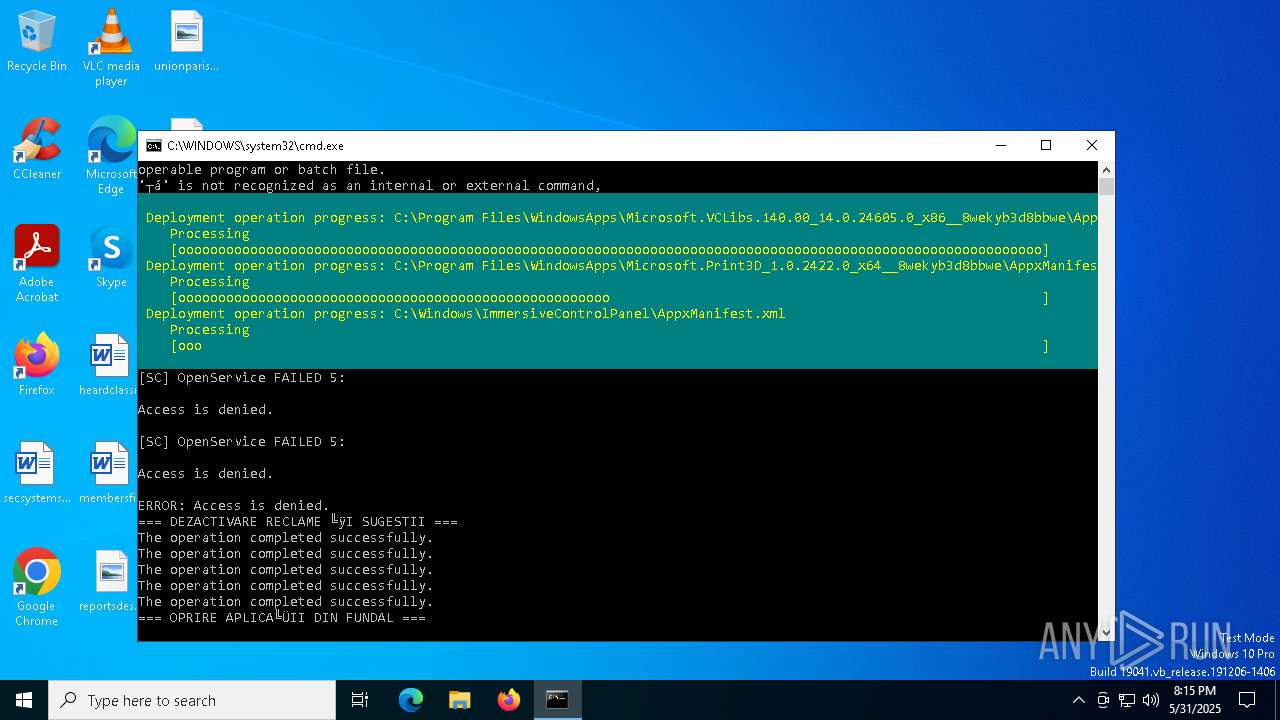Open Firefox from the taskbar
The height and width of the screenshot is (720, 1280).
(x=509, y=700)
